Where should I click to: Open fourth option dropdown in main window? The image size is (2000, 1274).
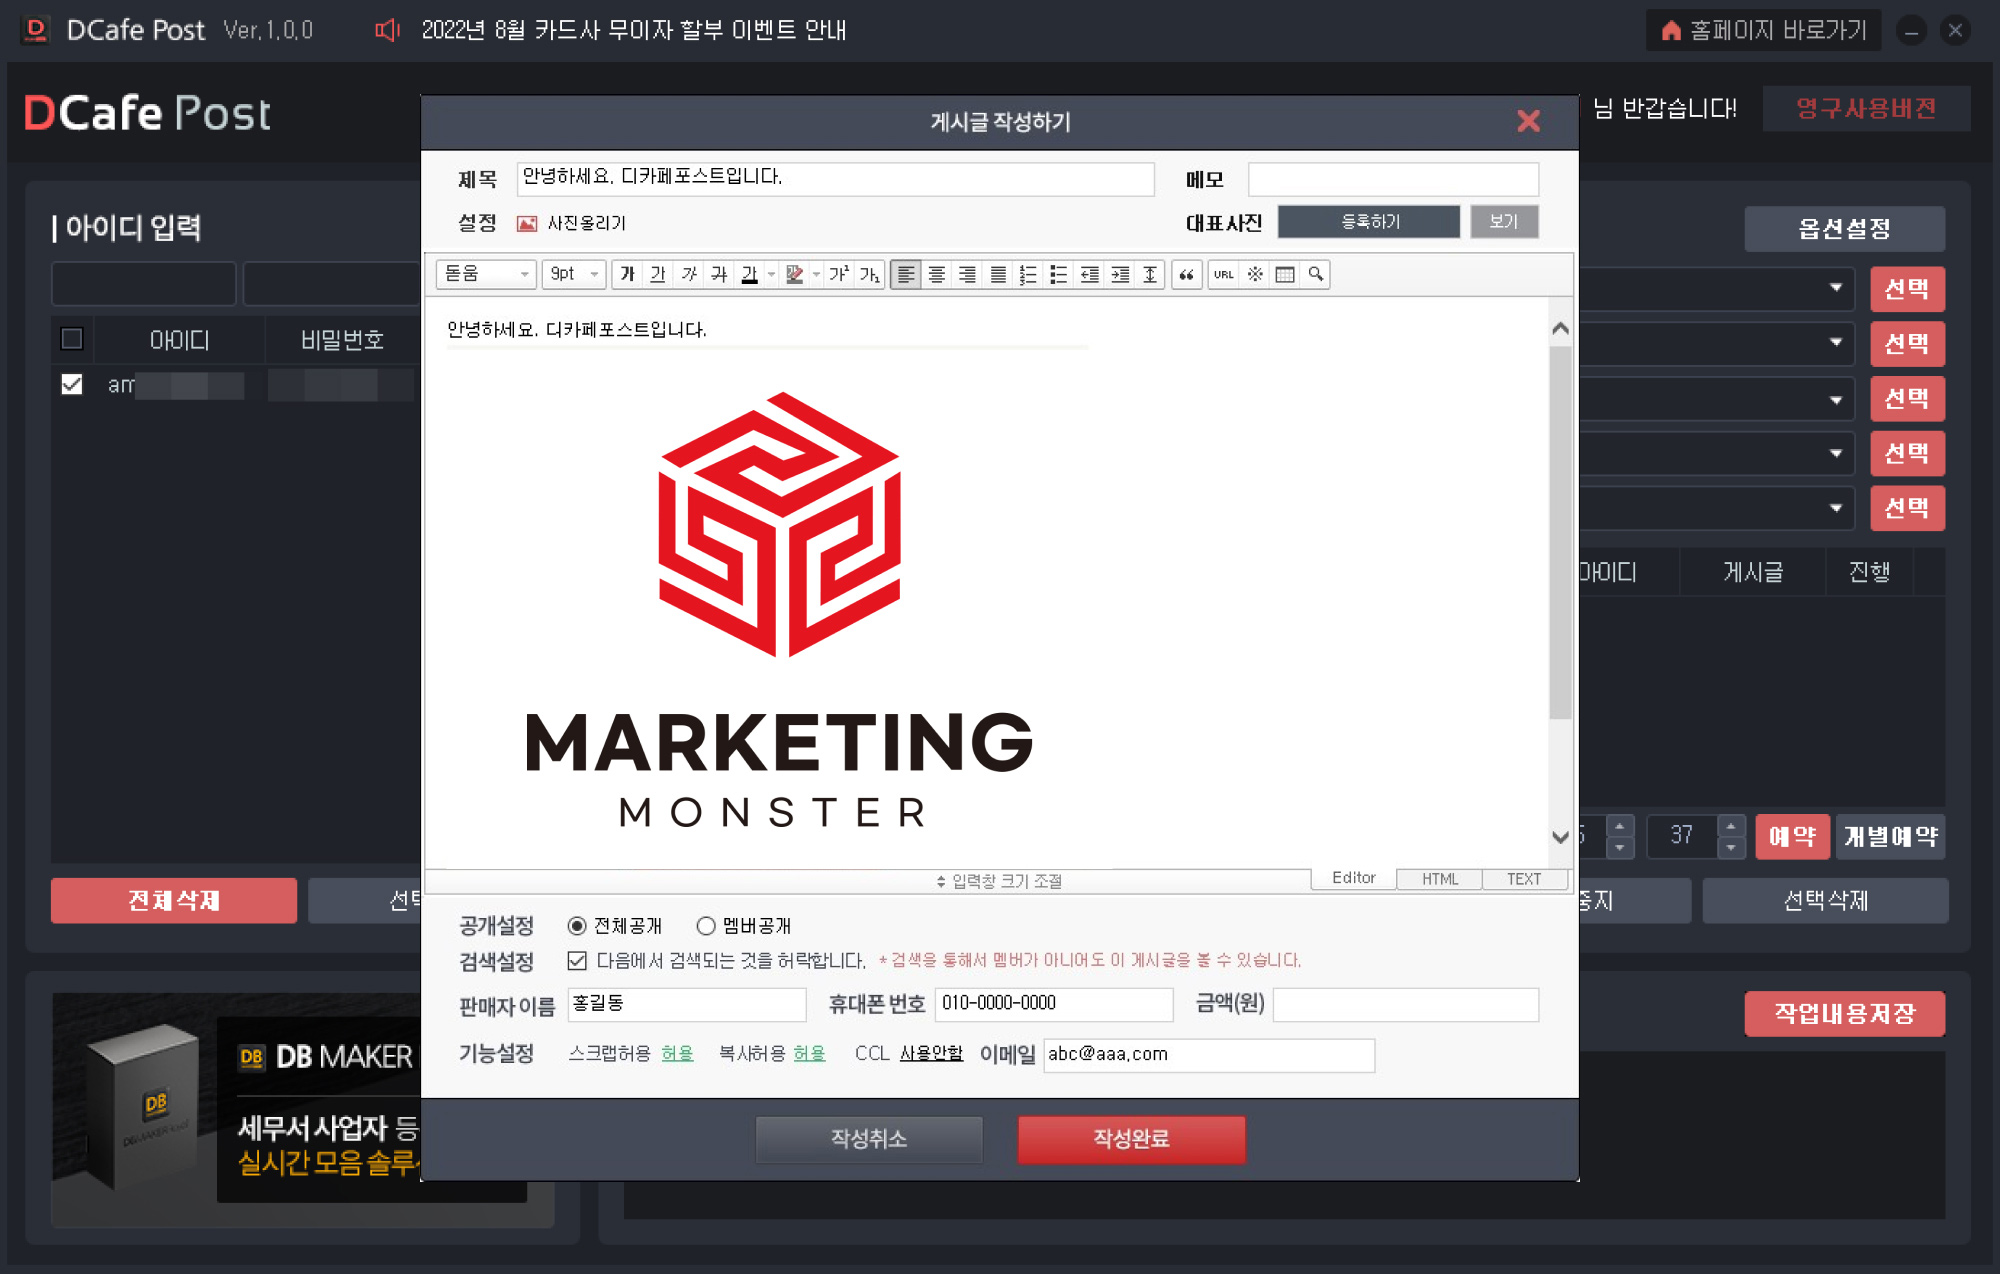pyautogui.click(x=1835, y=453)
